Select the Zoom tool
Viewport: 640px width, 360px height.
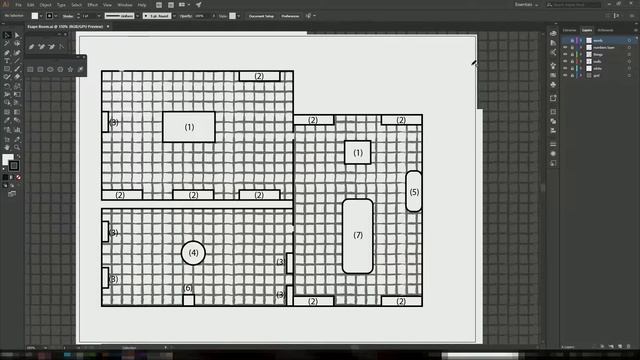[17, 147]
